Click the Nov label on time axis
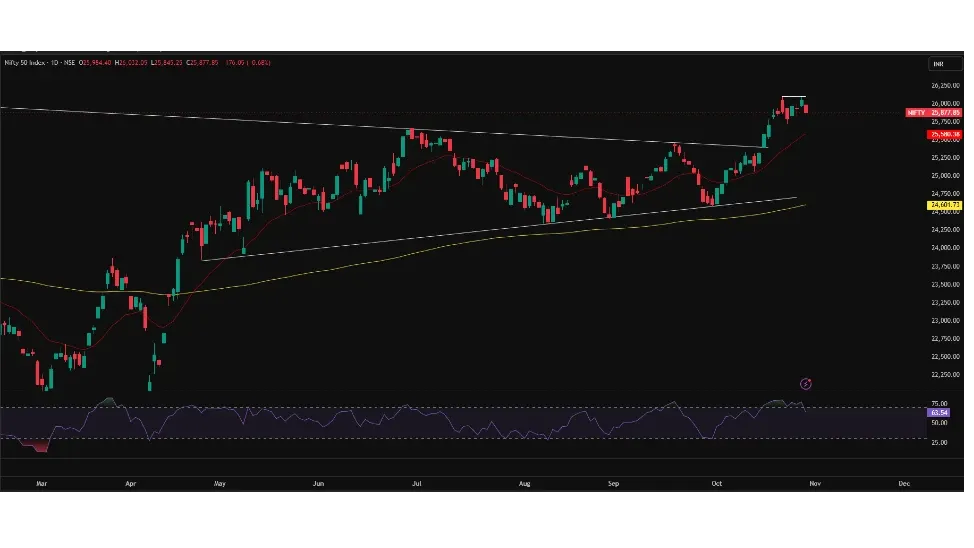Image resolution: width=974 pixels, height=548 pixels. (x=815, y=483)
